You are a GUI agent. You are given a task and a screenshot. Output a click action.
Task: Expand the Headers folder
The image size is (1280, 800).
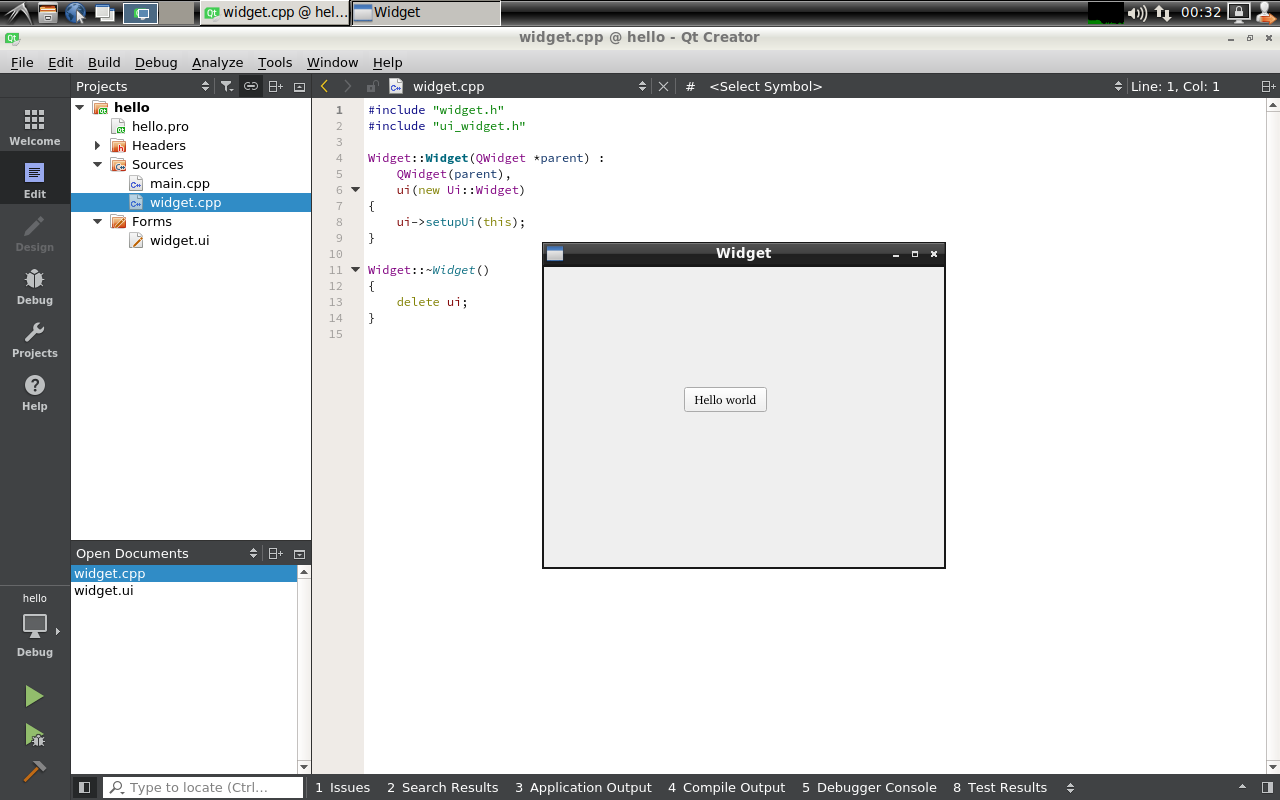[98, 145]
